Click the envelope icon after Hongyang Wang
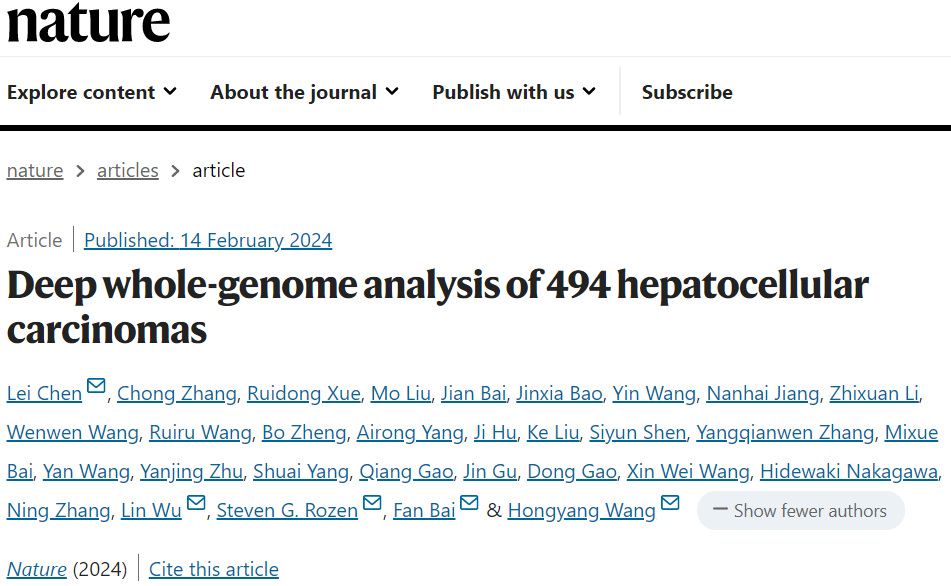951x586 pixels. 670,503
